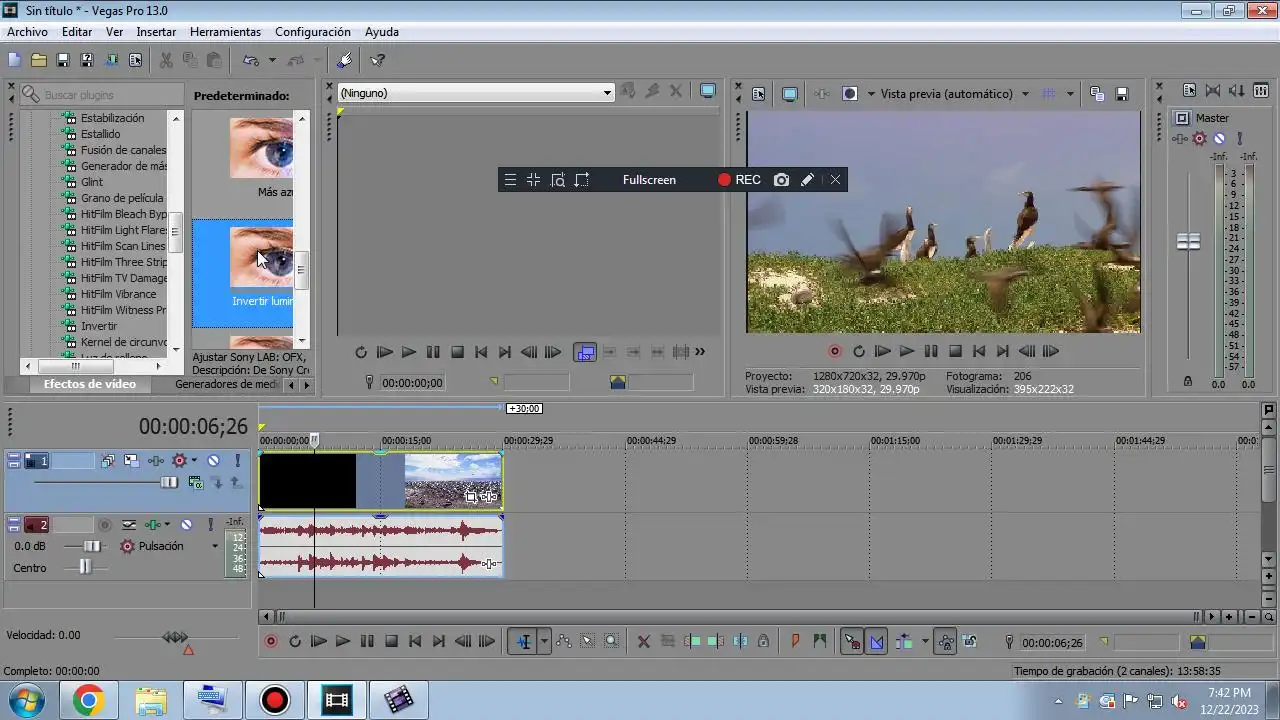The height and width of the screenshot is (720, 1280).
Task: Open the video track 1 FX dropdown arrow
Action: [194, 461]
